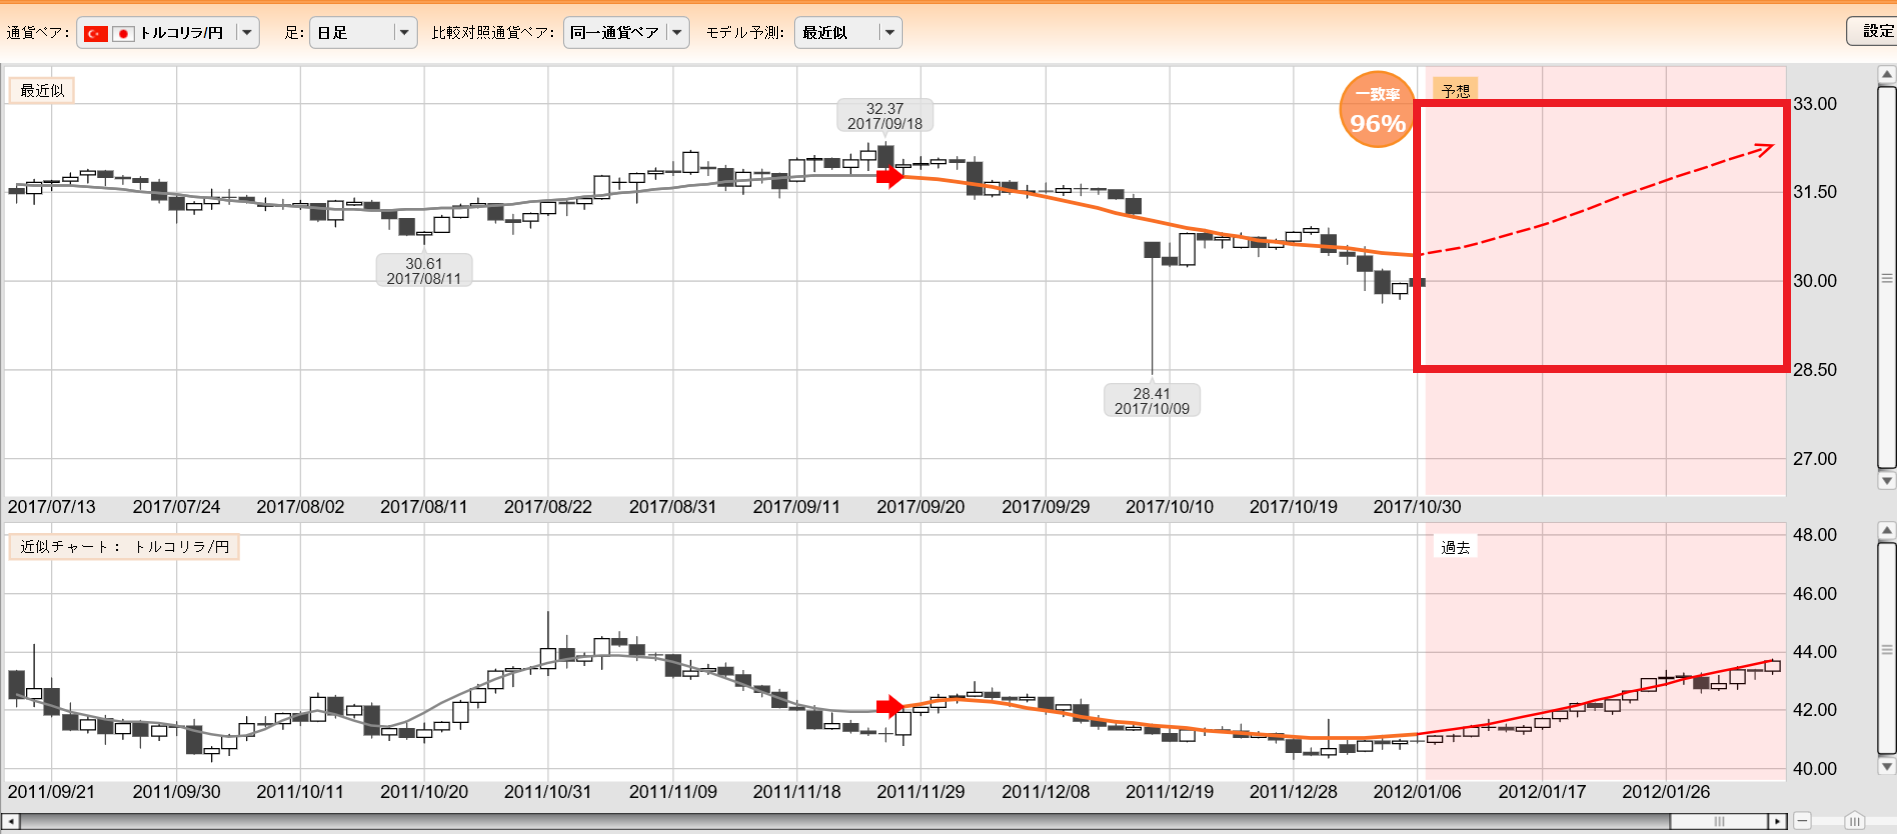The height and width of the screenshot is (834, 1897).
Task: Click the chart zoom slider handle
Action: tap(1855, 822)
